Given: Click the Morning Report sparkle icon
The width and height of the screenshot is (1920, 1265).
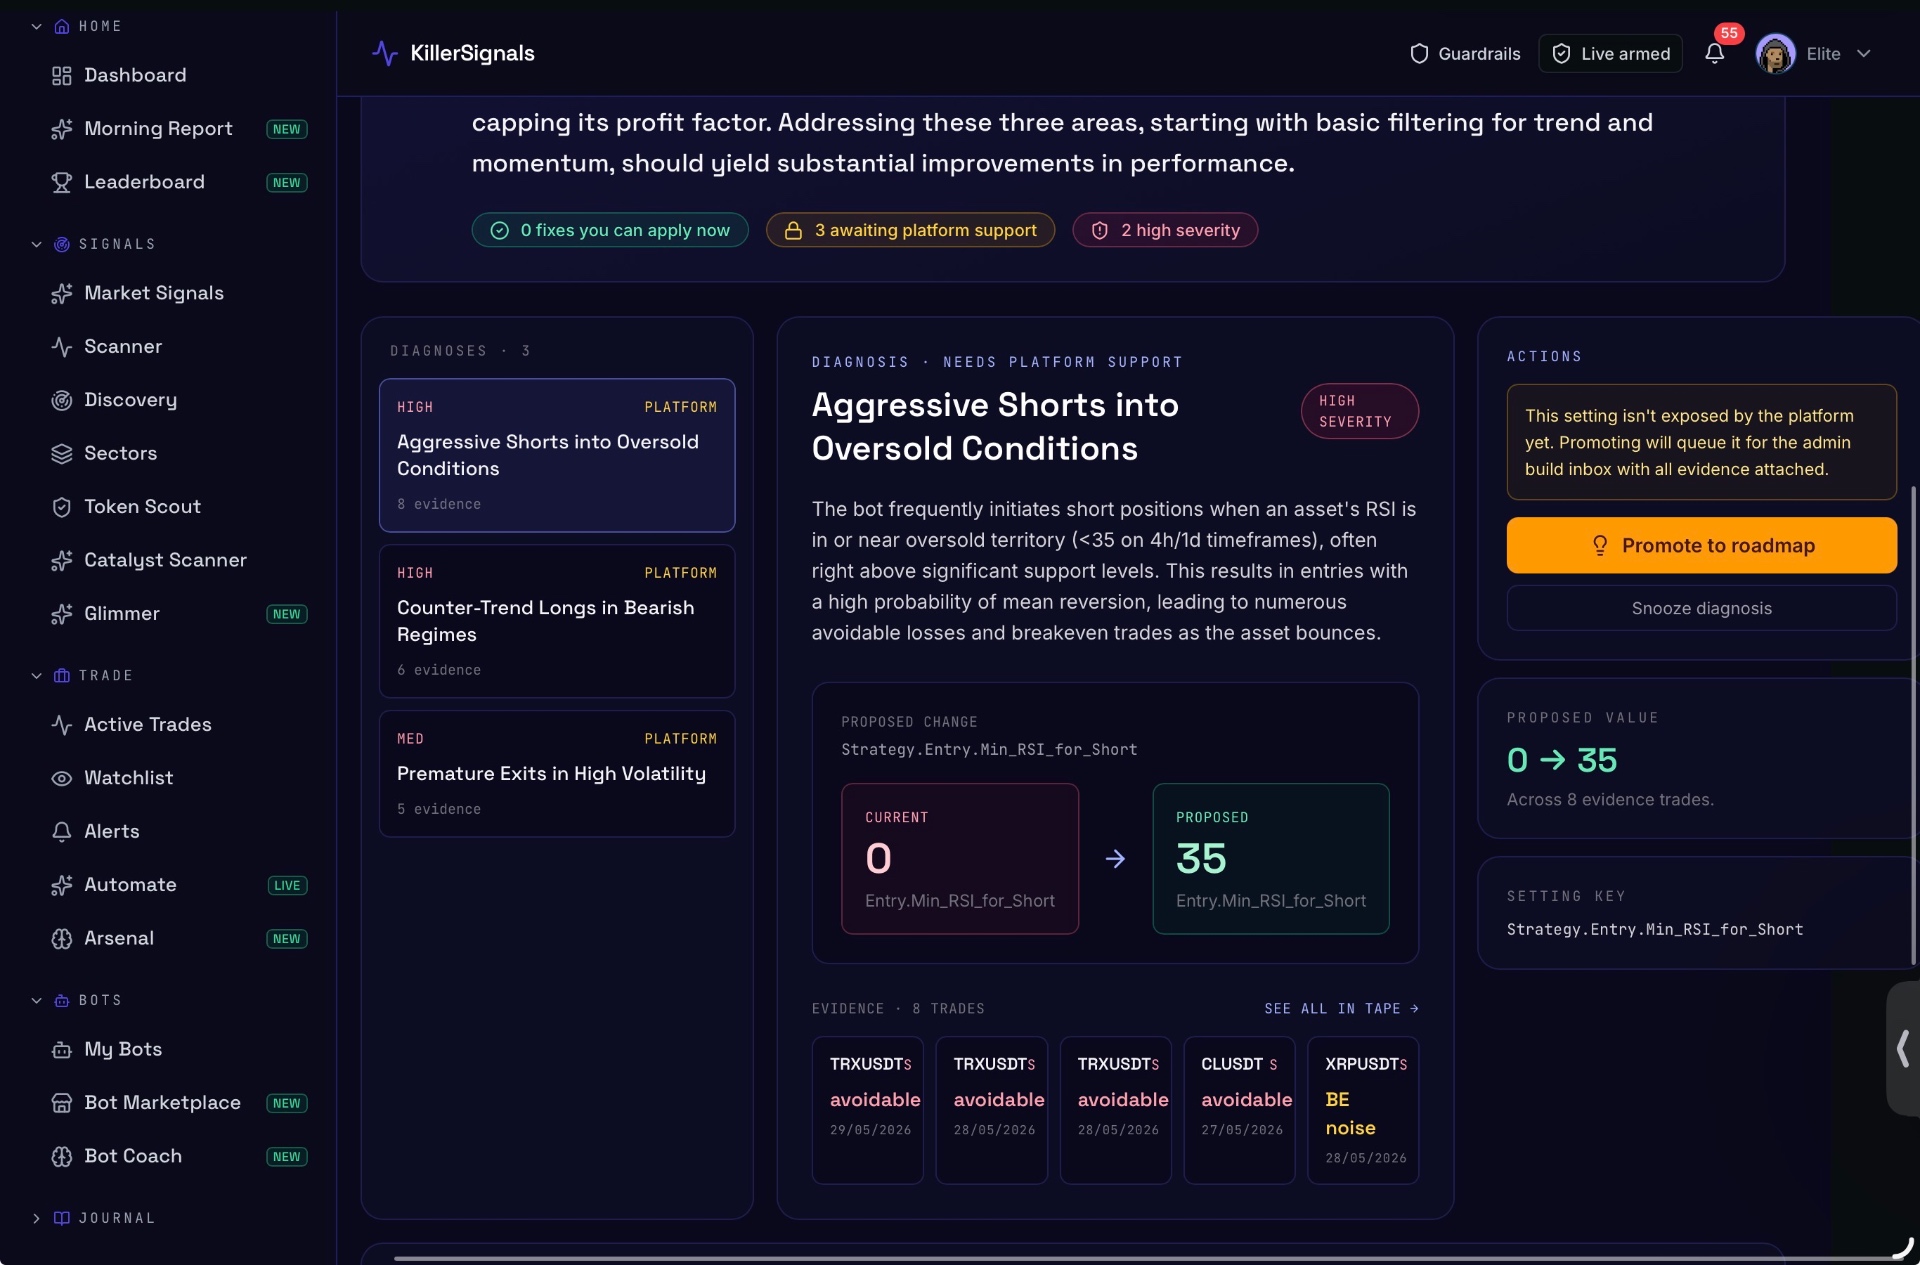Looking at the screenshot, I should [62, 129].
